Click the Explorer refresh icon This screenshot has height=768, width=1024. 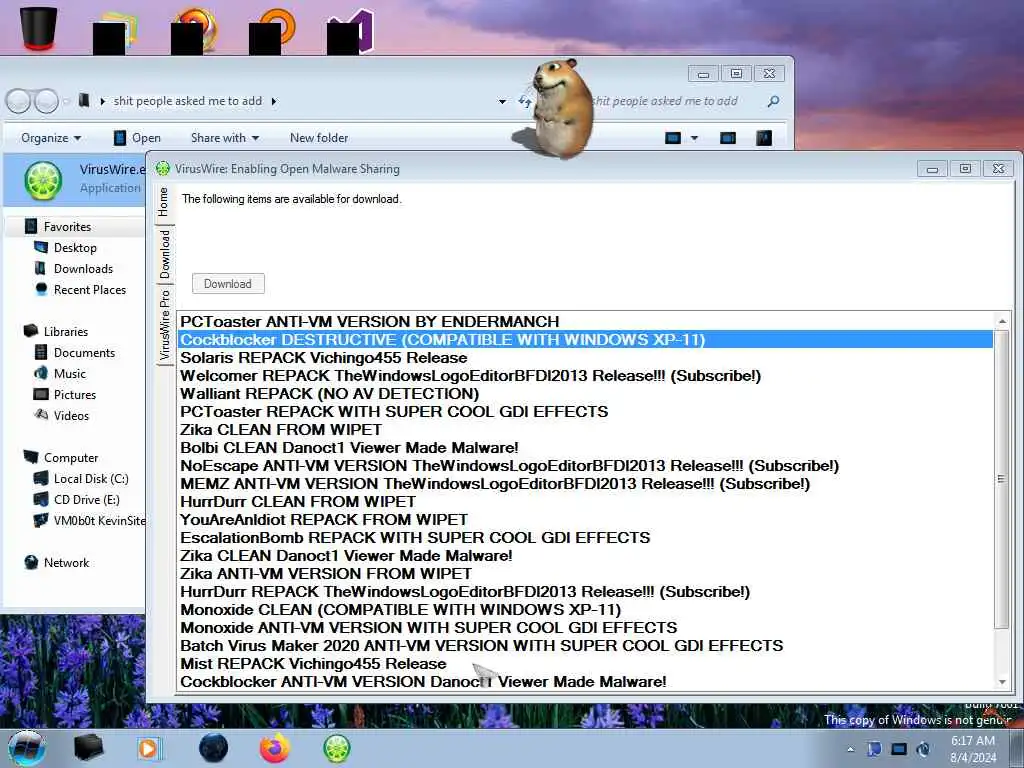(x=525, y=101)
